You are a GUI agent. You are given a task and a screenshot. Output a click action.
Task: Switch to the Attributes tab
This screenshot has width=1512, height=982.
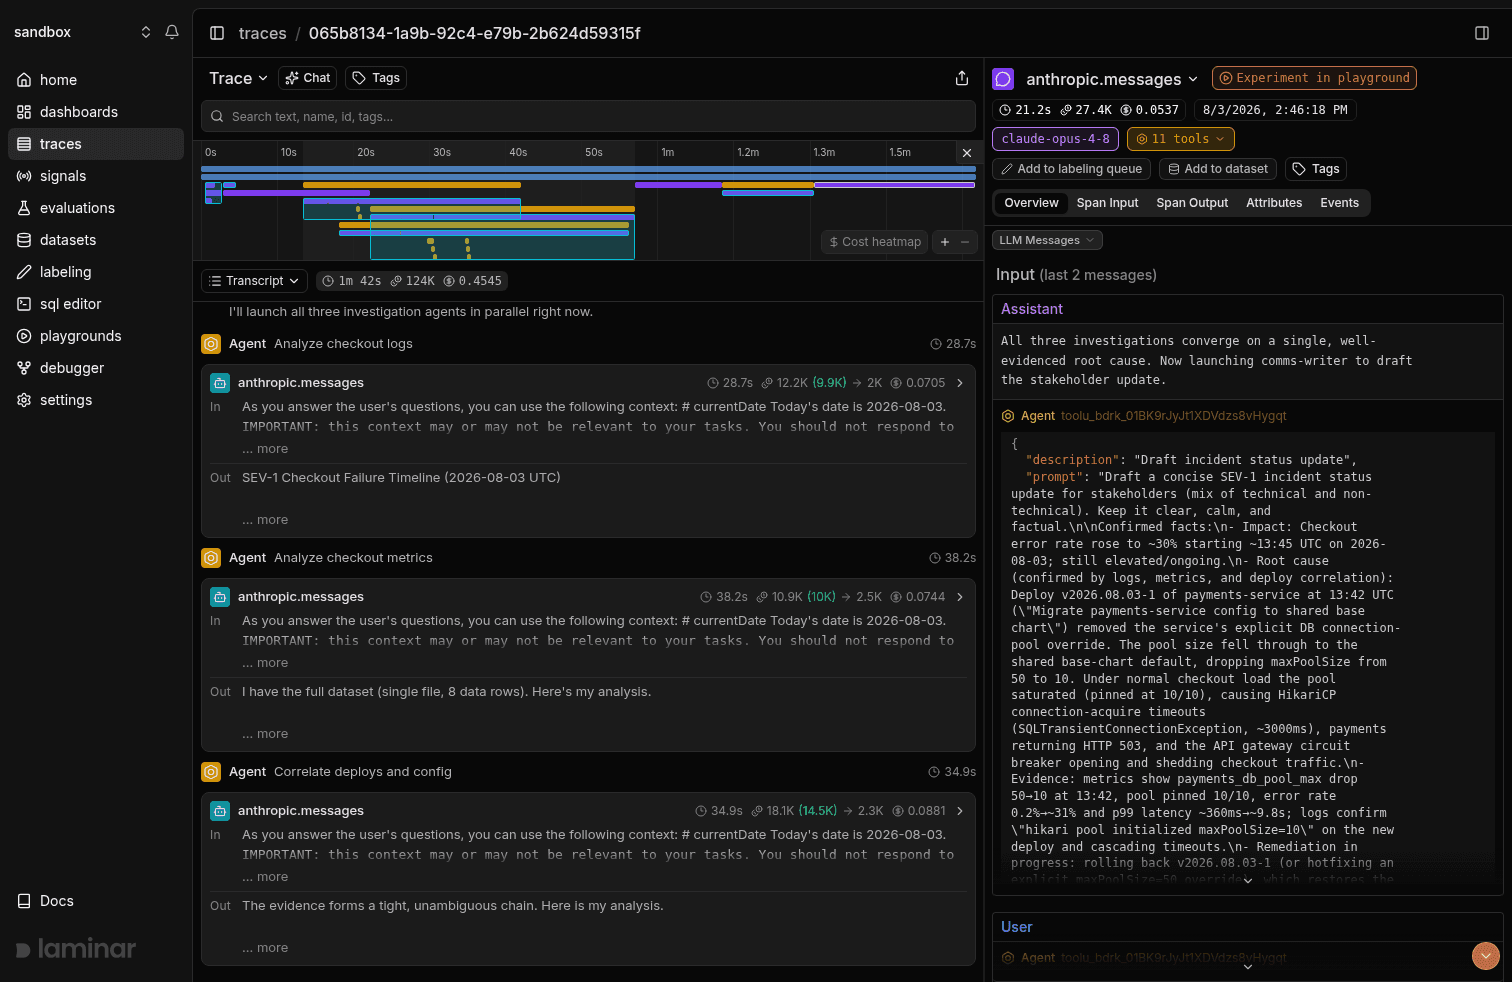[1274, 203]
